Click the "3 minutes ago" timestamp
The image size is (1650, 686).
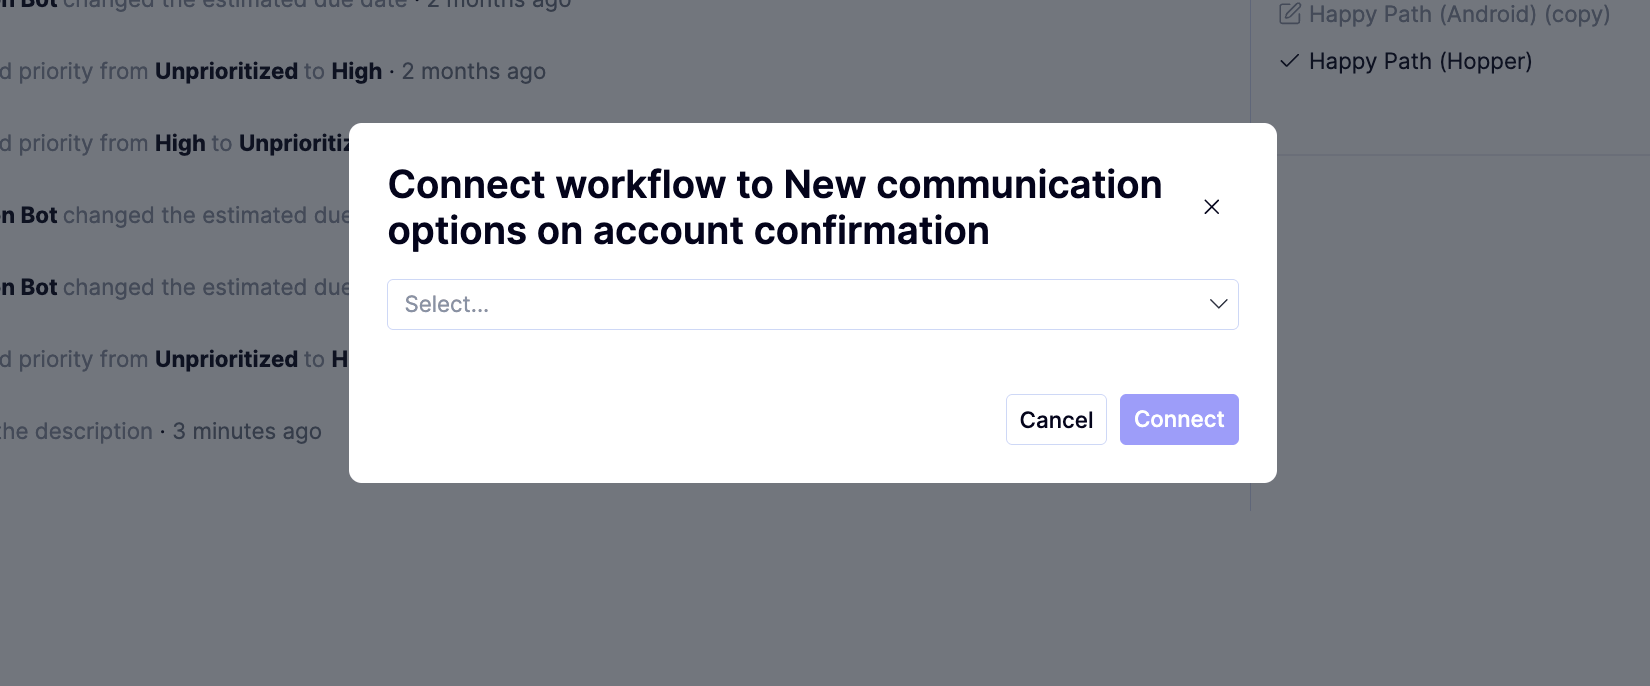click(247, 431)
